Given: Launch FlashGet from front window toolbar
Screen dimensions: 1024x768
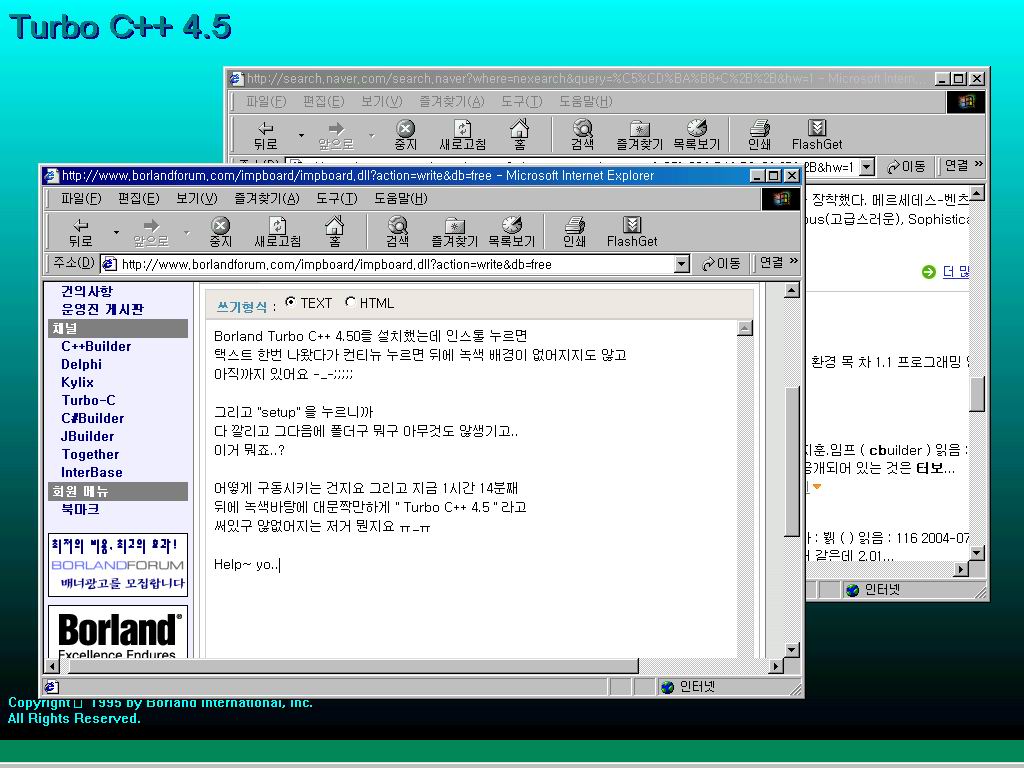Looking at the screenshot, I should point(632,231).
